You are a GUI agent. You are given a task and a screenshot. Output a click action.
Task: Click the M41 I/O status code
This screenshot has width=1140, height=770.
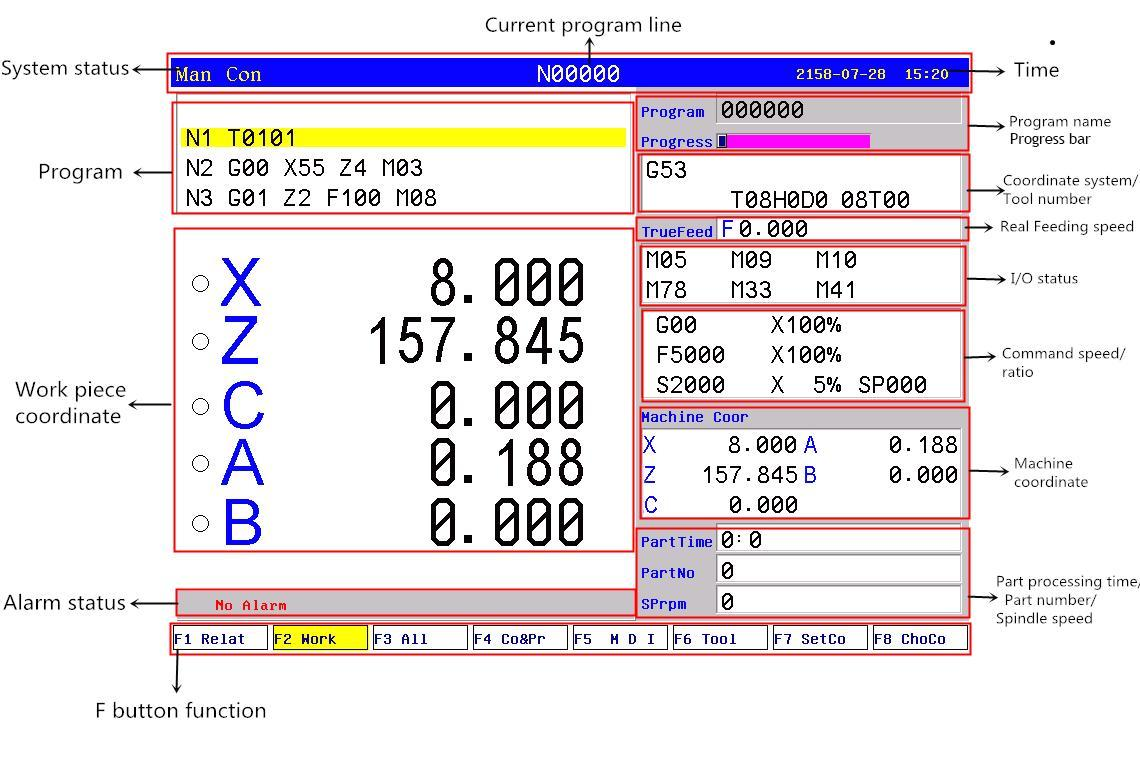[836, 290]
